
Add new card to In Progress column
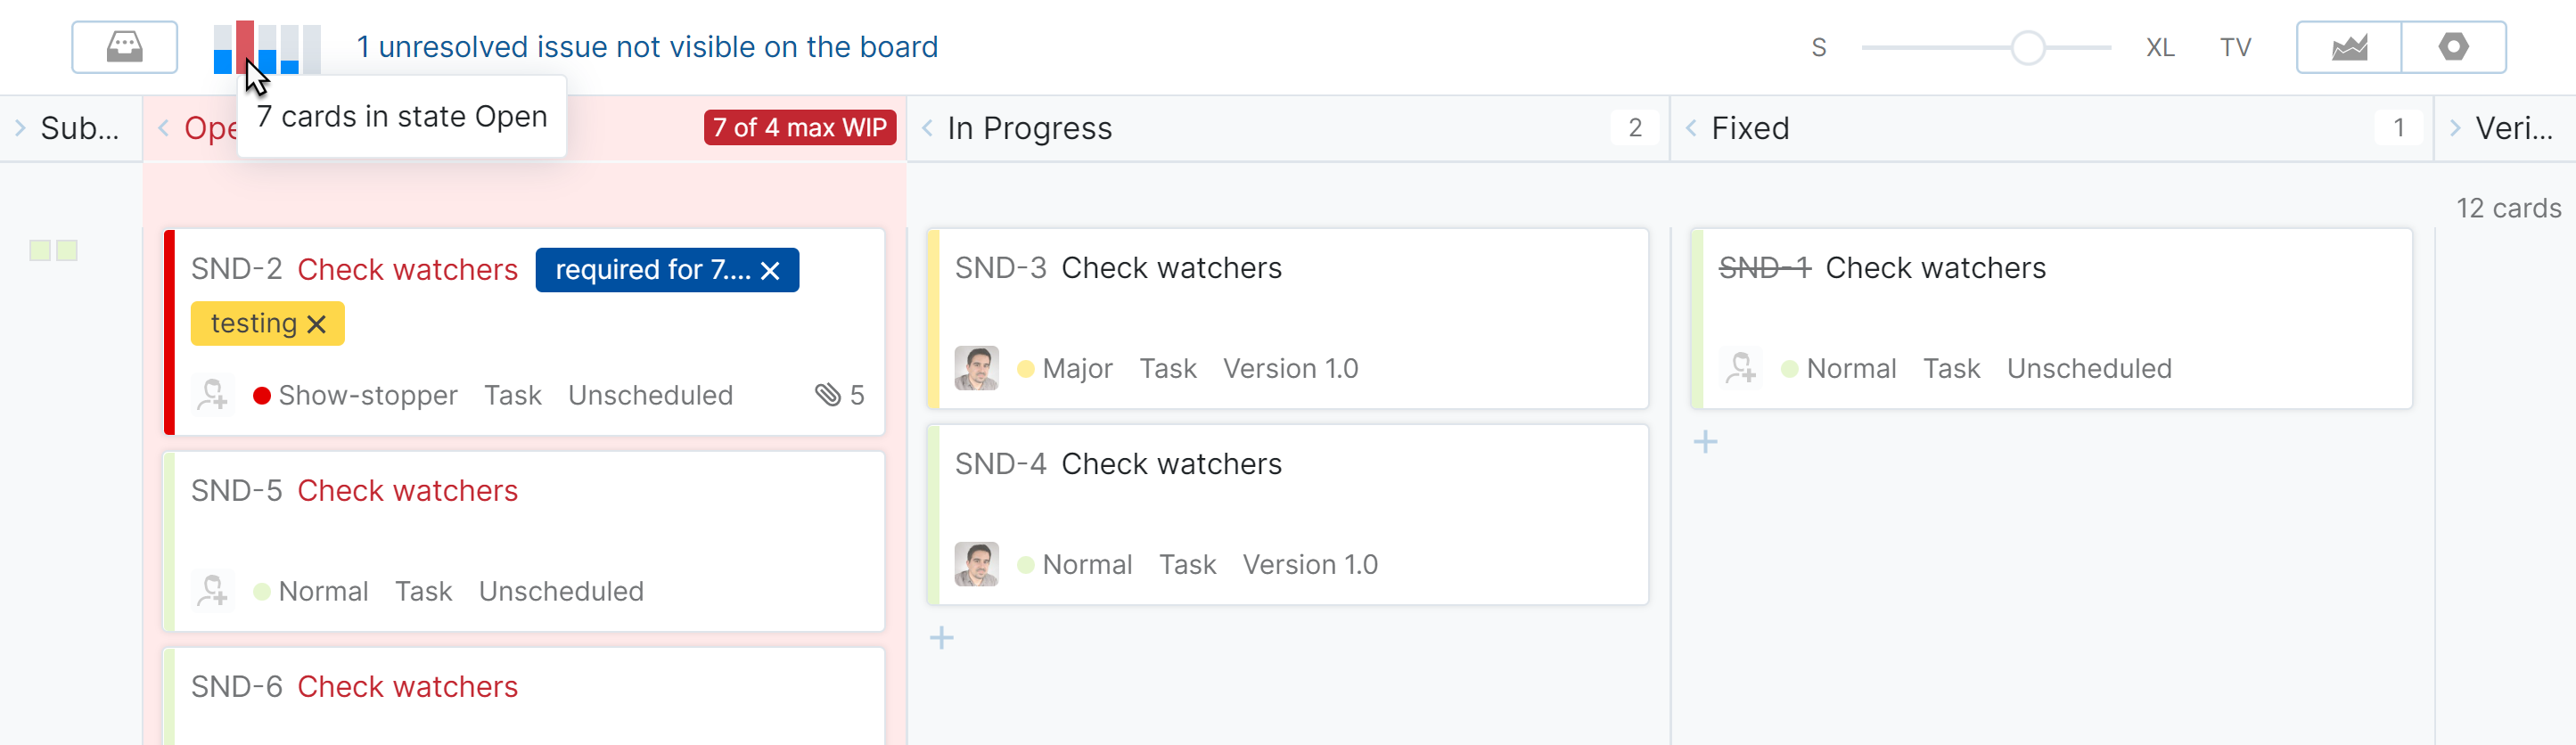(942, 638)
